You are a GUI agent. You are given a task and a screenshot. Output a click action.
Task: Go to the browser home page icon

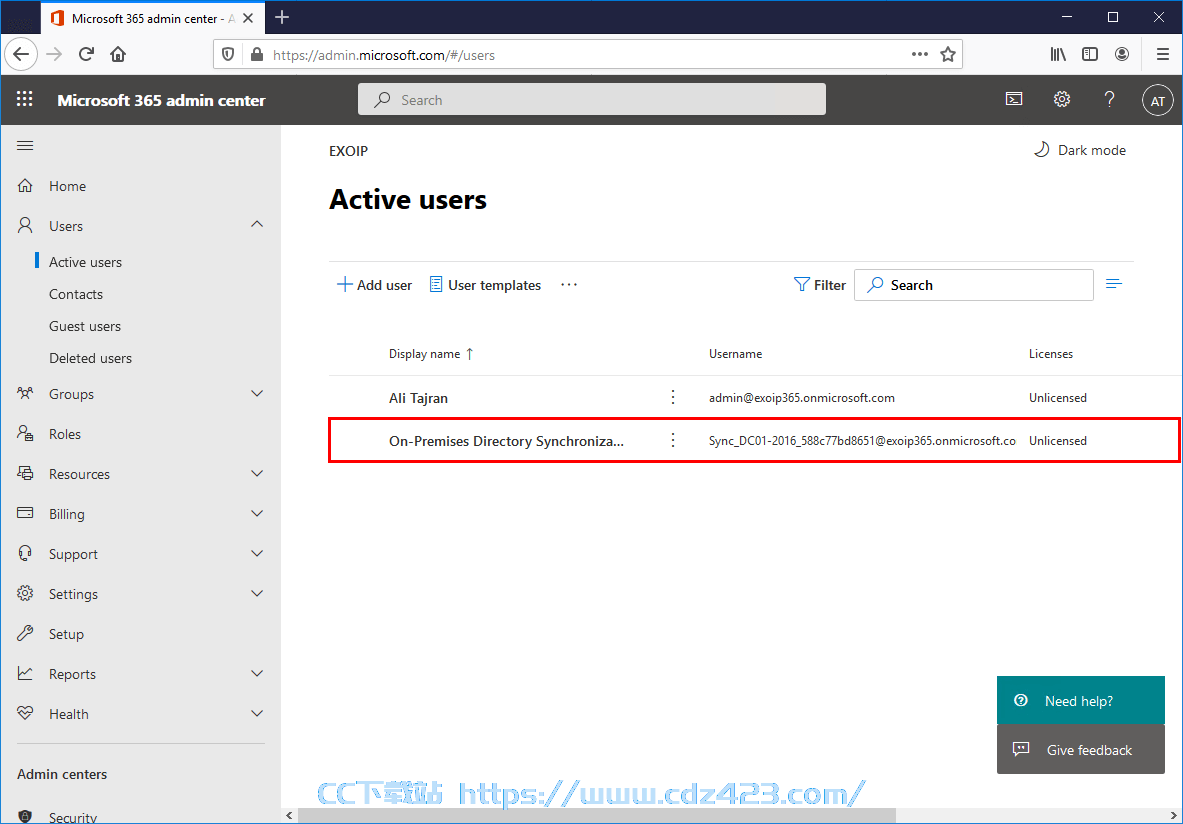pos(118,54)
